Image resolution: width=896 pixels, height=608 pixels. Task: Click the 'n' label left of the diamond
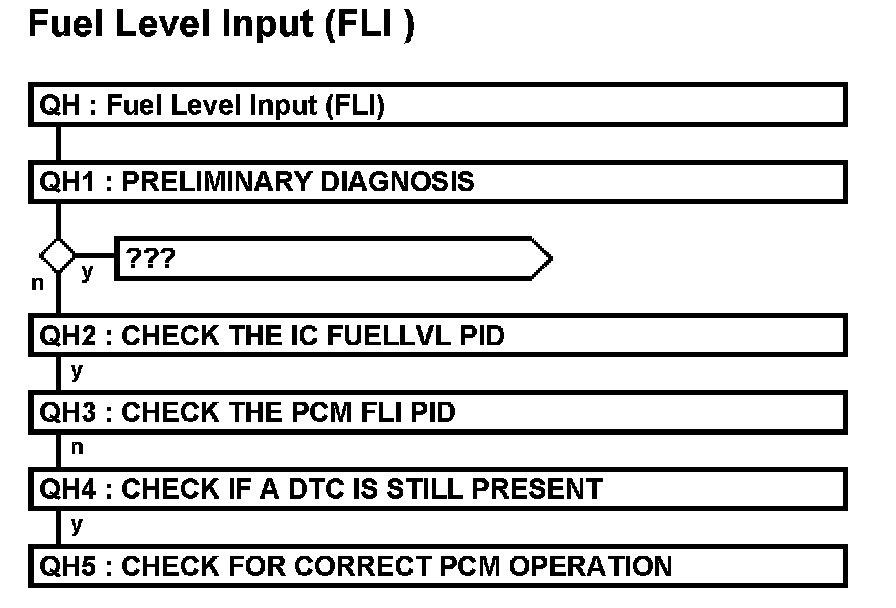point(37,282)
